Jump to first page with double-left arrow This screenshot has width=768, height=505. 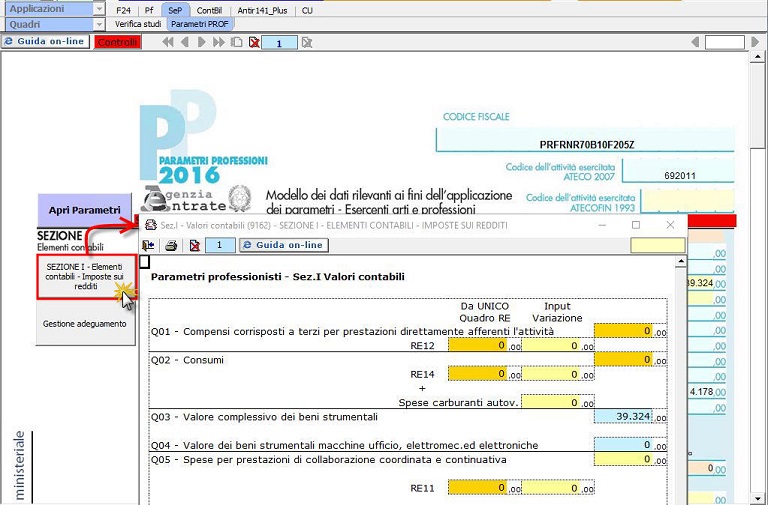coord(168,43)
